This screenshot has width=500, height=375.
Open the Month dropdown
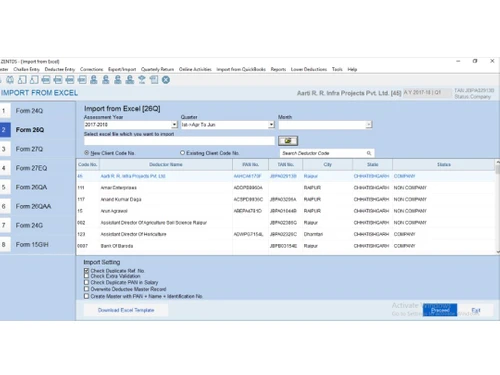tap(369, 125)
